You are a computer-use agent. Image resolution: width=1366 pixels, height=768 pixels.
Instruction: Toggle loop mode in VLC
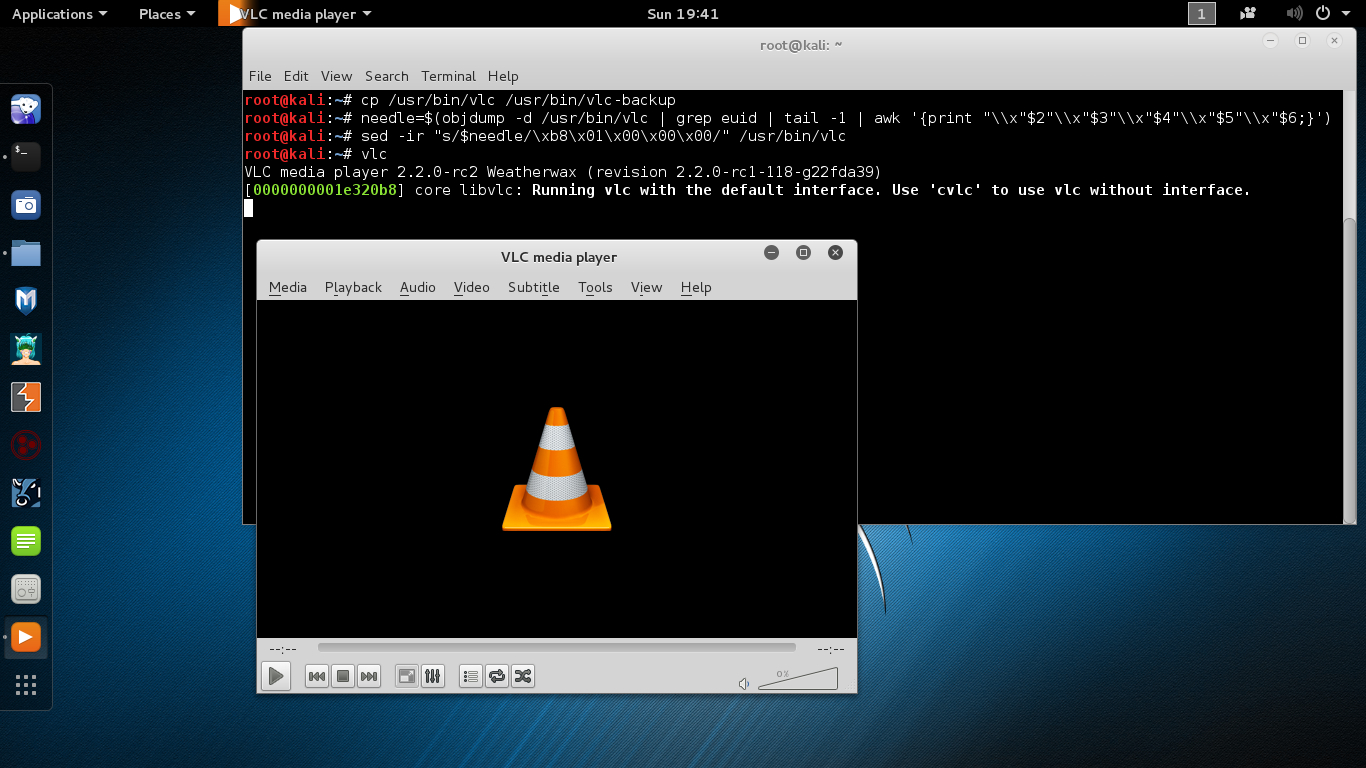click(497, 677)
